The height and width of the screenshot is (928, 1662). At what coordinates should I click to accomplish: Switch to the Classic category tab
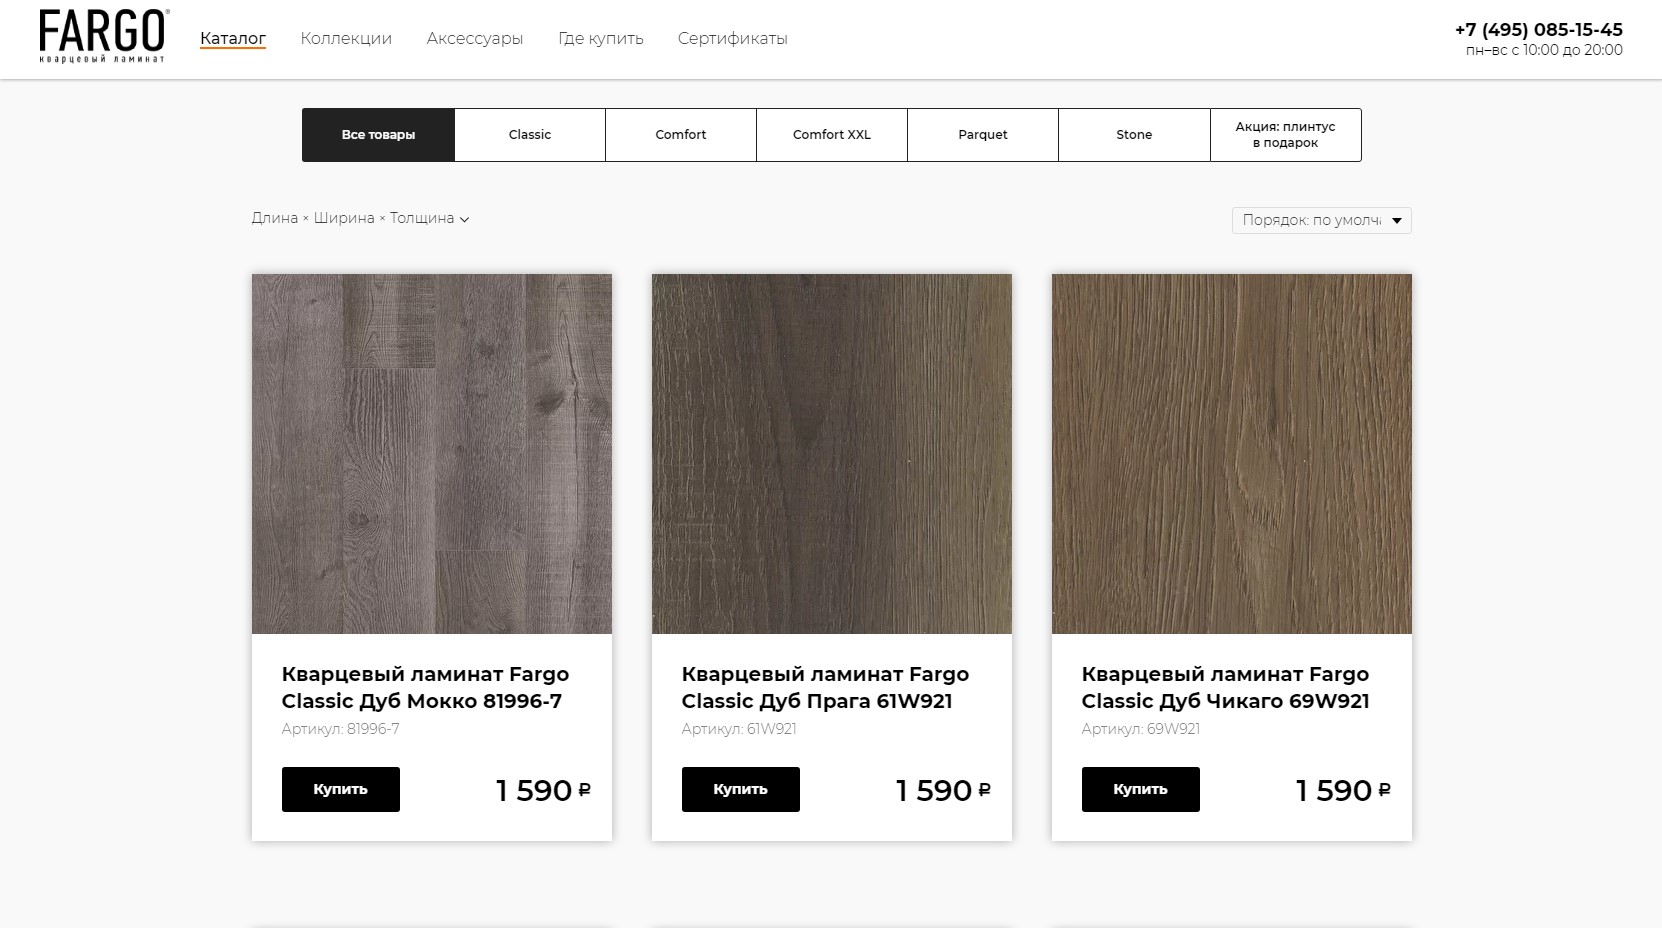pos(530,135)
